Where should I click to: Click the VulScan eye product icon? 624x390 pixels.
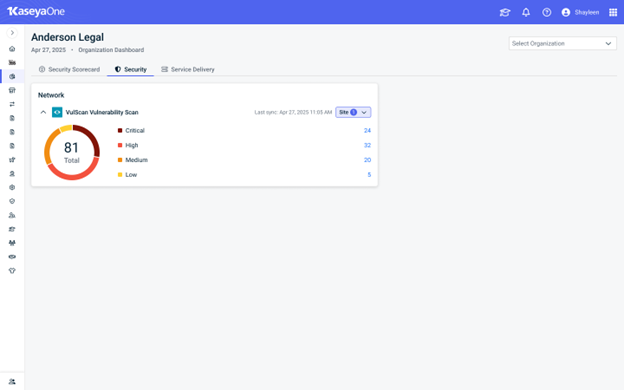(x=57, y=112)
